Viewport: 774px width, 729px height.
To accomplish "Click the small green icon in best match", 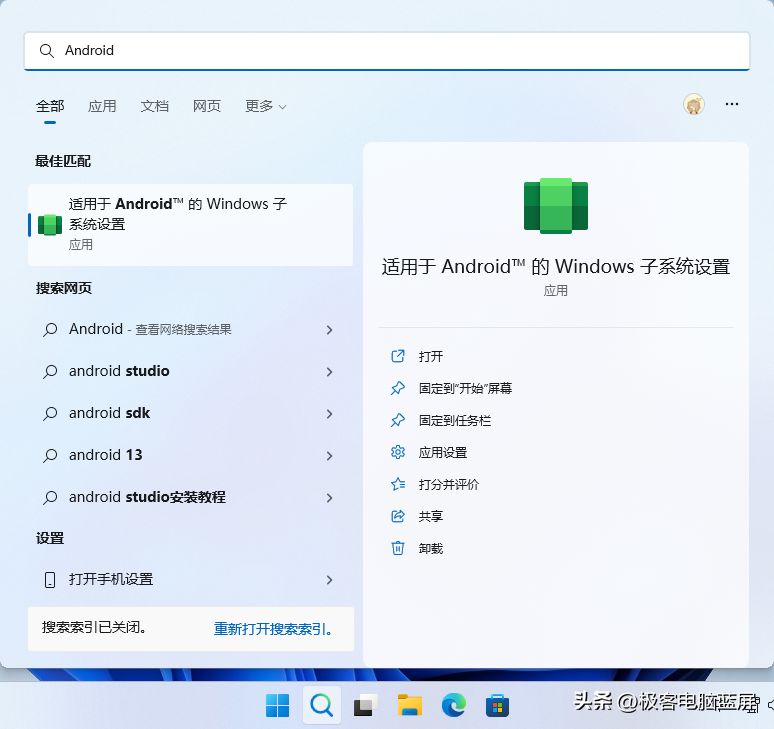I will point(50,225).
